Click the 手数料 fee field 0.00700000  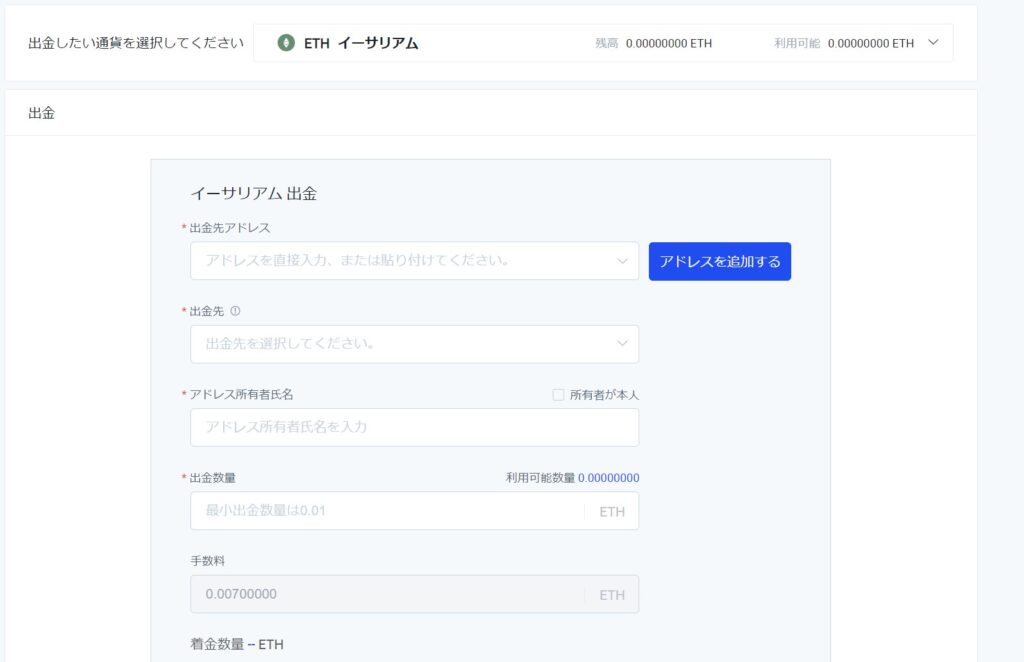click(415, 594)
